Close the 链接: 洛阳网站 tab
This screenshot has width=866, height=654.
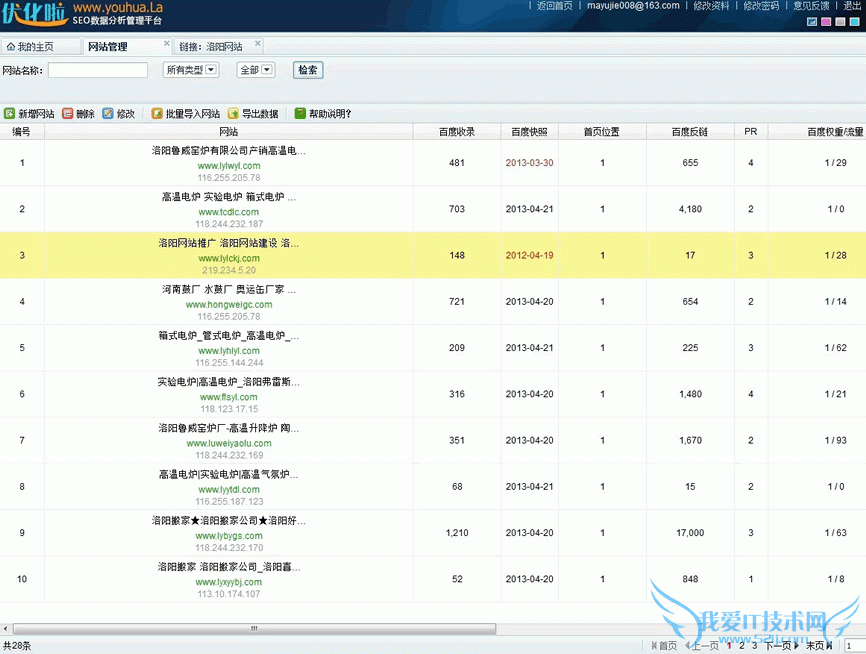[257, 44]
